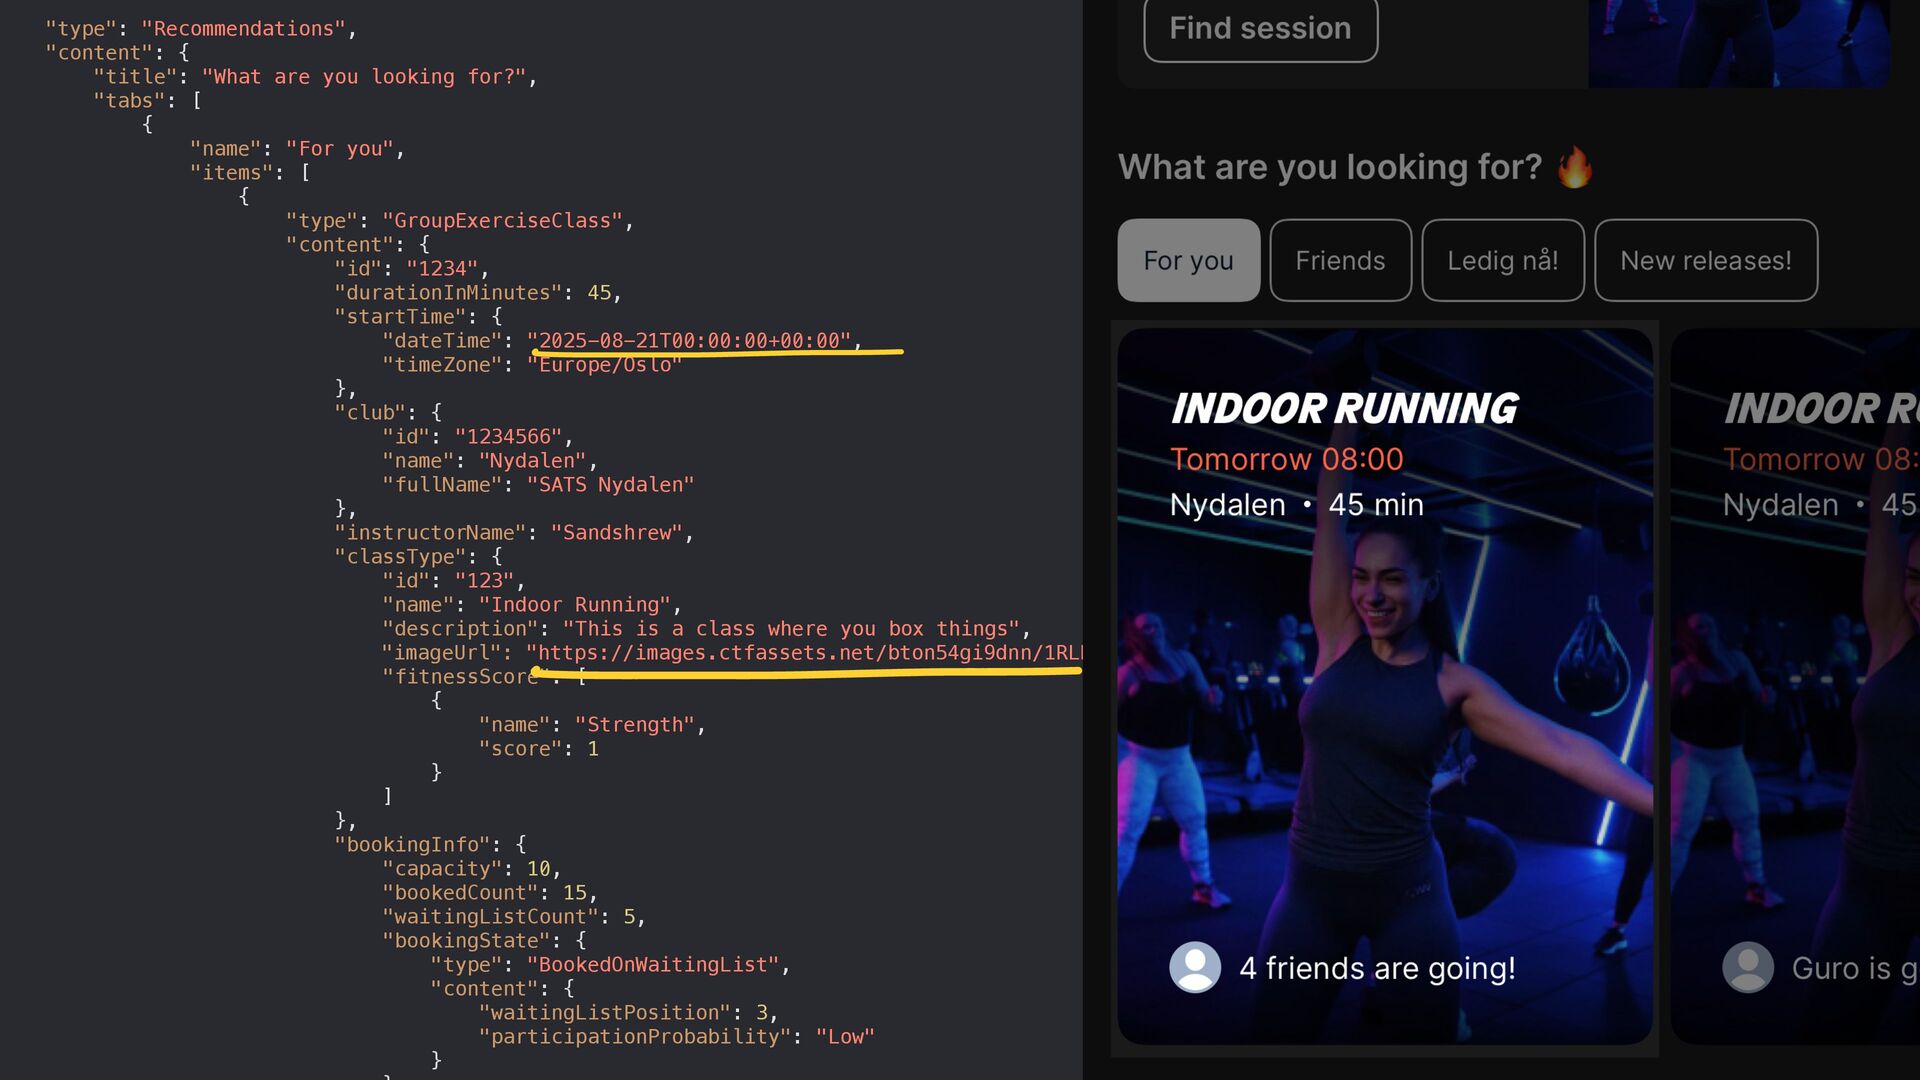Select the For you tab
The image size is (1920, 1080).
coord(1188,261)
